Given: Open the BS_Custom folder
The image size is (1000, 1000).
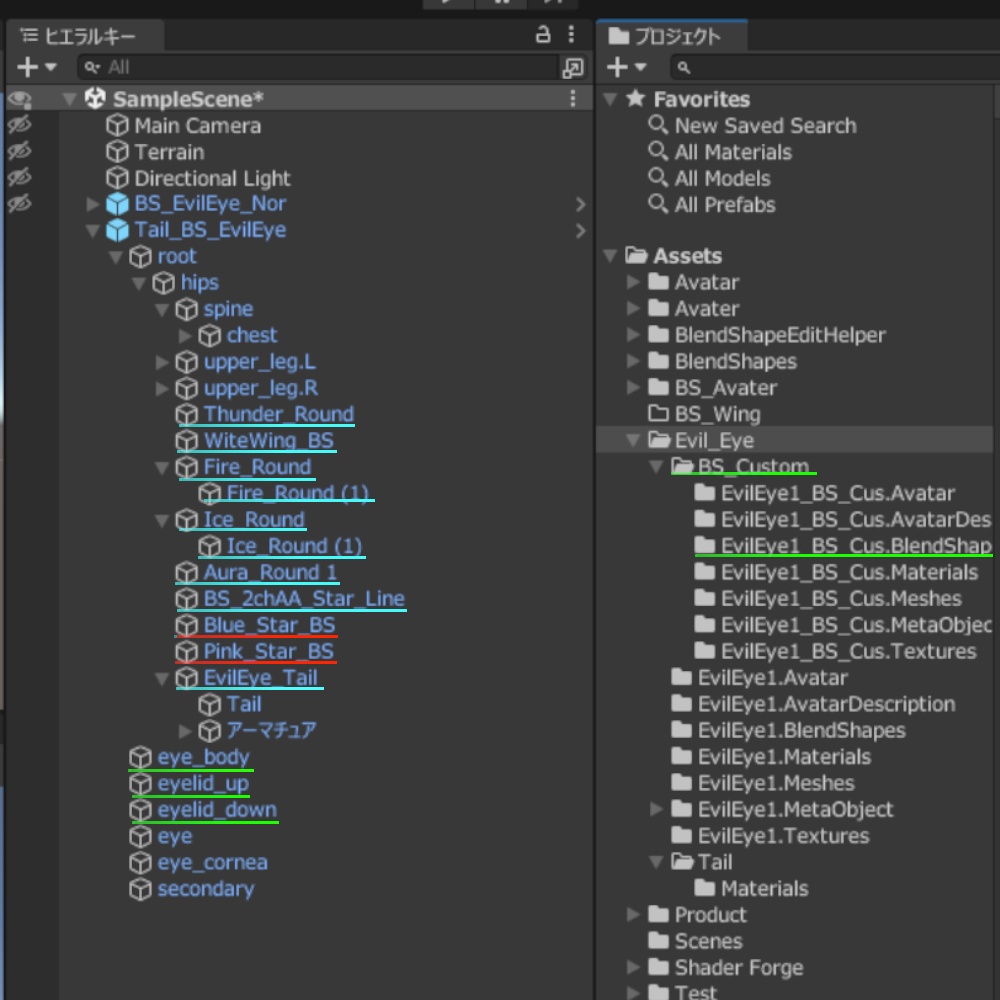Looking at the screenshot, I should (x=753, y=466).
